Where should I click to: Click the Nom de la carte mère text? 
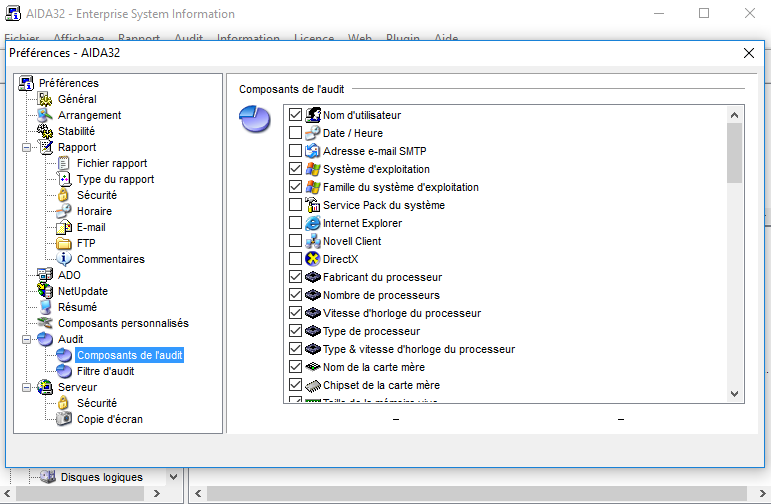[x=374, y=367]
